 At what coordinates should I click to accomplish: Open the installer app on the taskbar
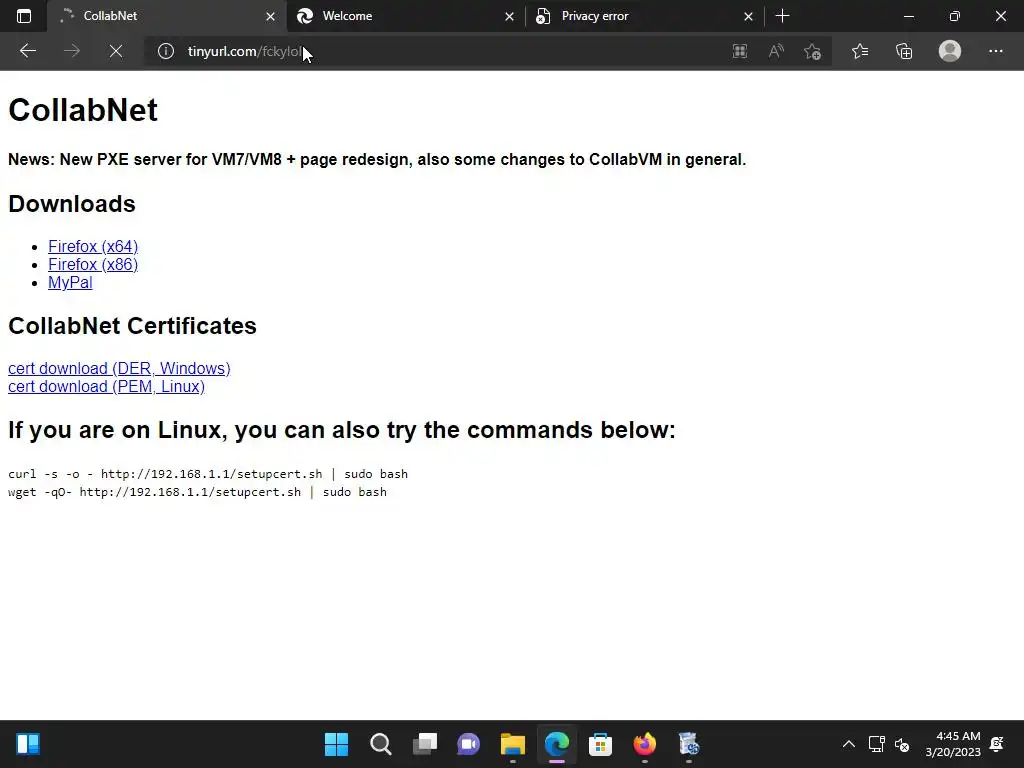click(688, 744)
